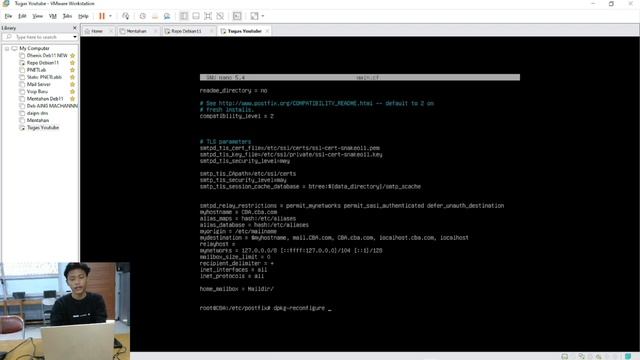Screen dimensions: 640x360
Task: Select Repo Debian11 in library tree
Action: pos(42,63)
